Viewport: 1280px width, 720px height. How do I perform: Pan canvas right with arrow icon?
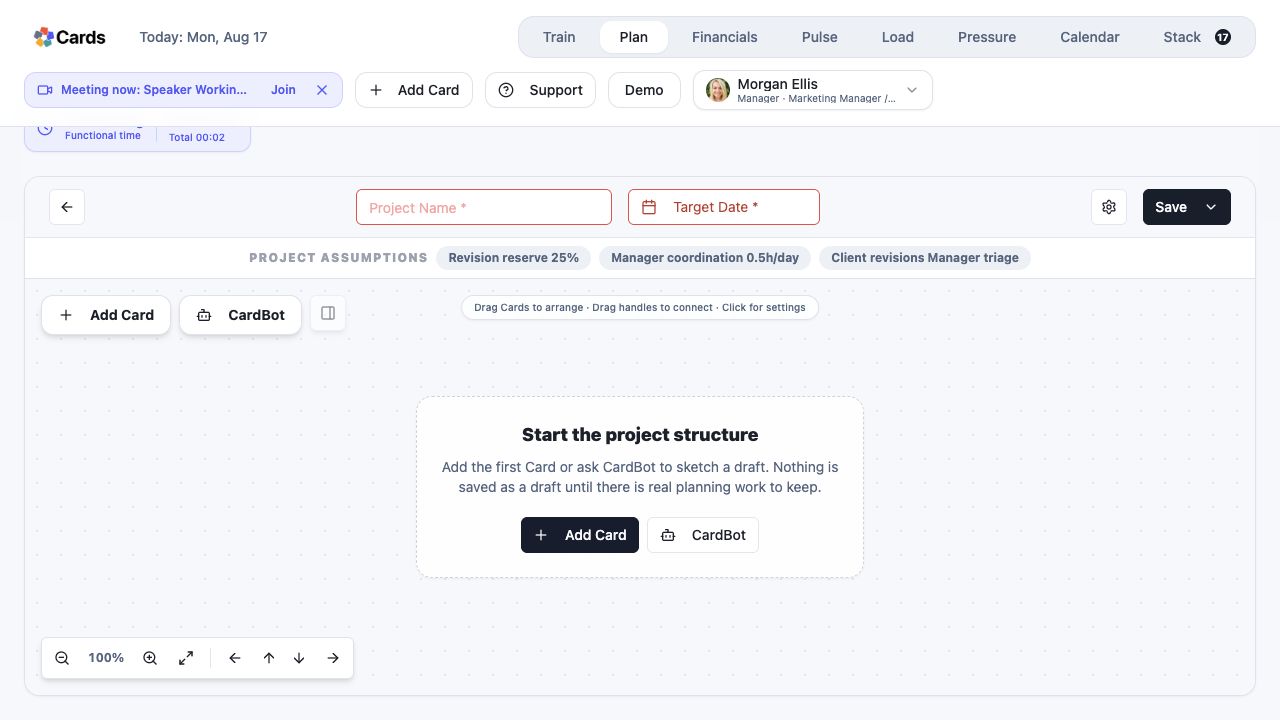(333, 658)
